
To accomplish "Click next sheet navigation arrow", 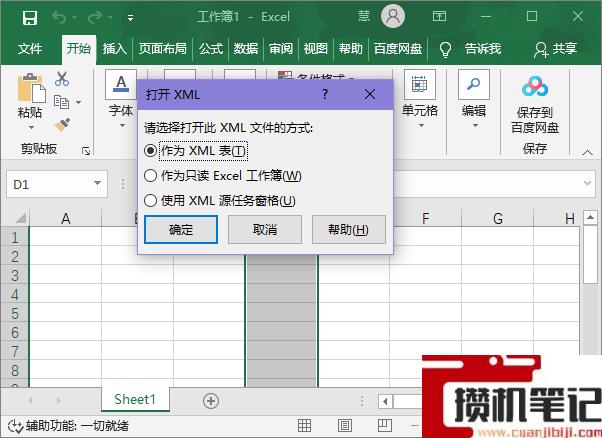I will click(x=58, y=401).
